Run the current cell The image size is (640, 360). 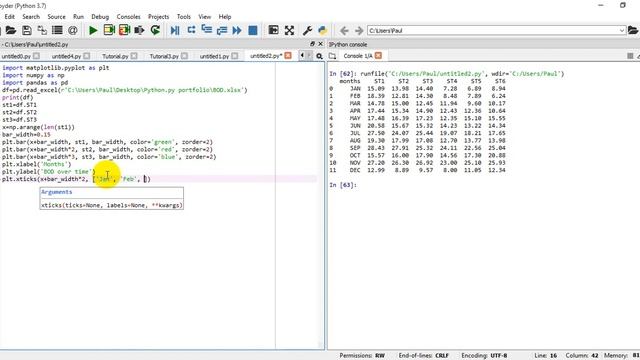pos(109,30)
